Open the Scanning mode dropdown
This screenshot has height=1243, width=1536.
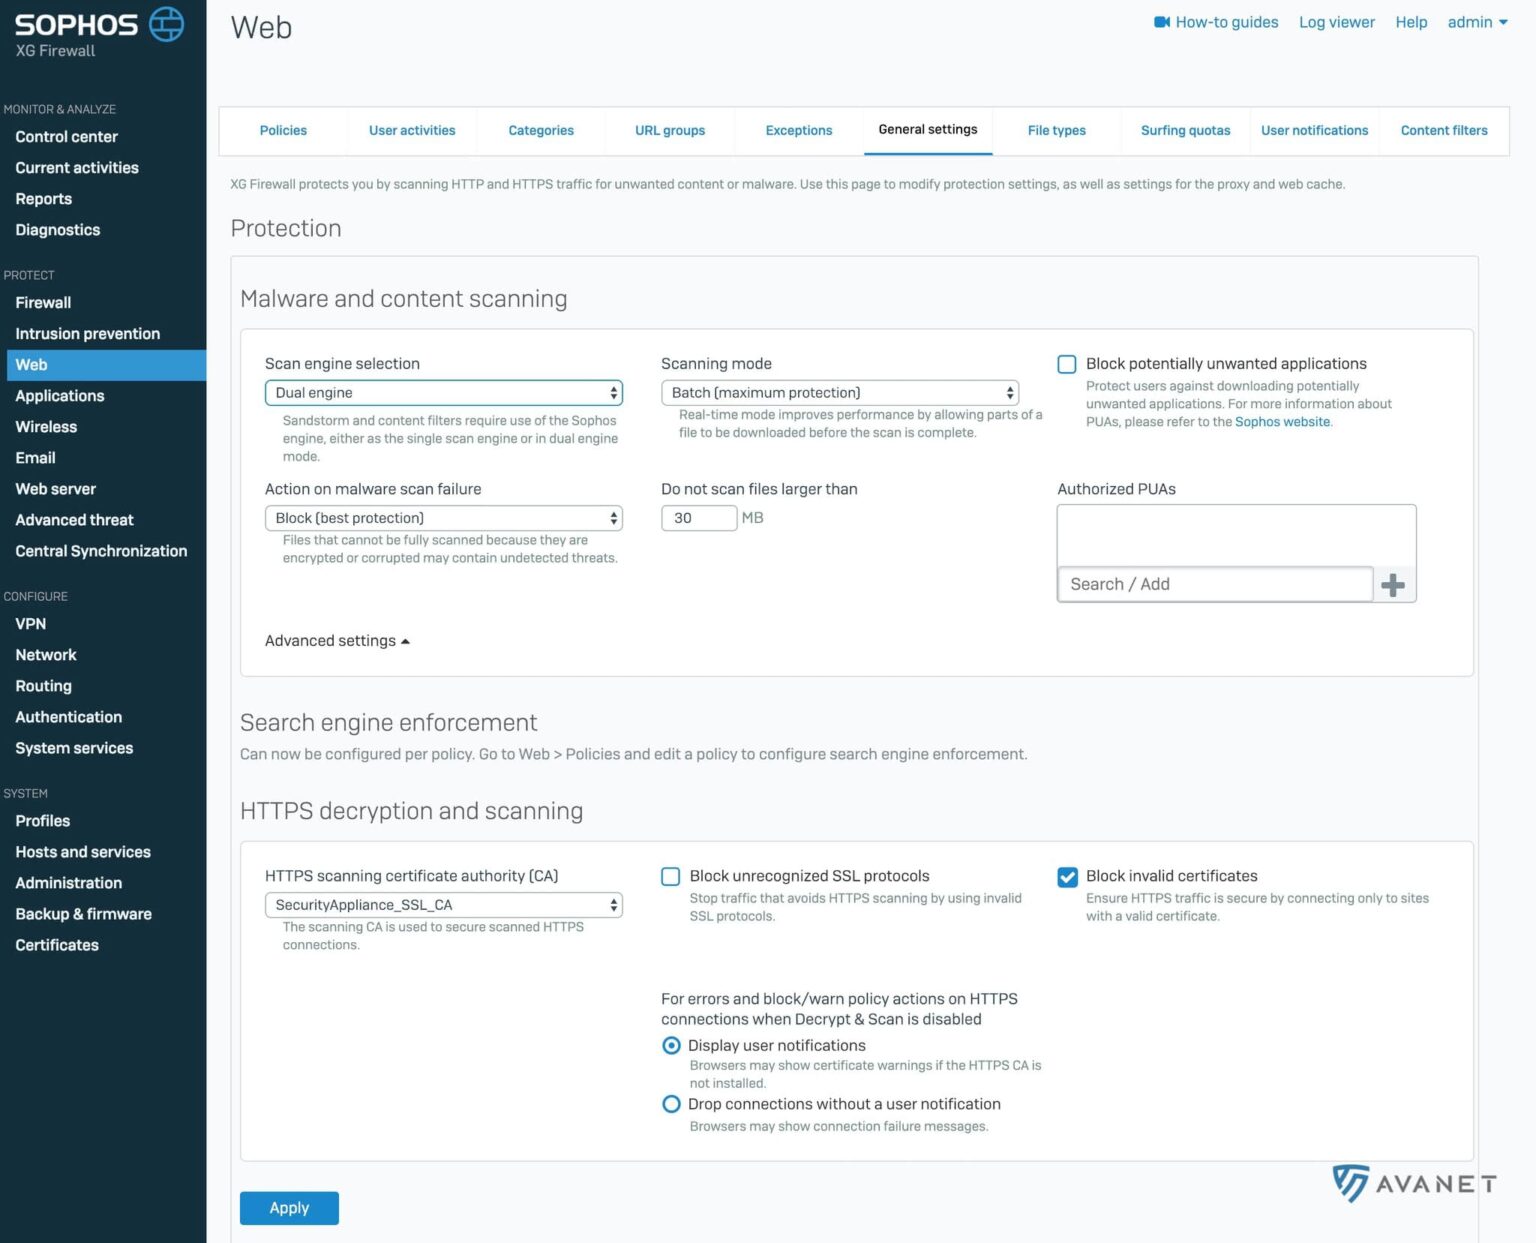pyautogui.click(x=838, y=392)
